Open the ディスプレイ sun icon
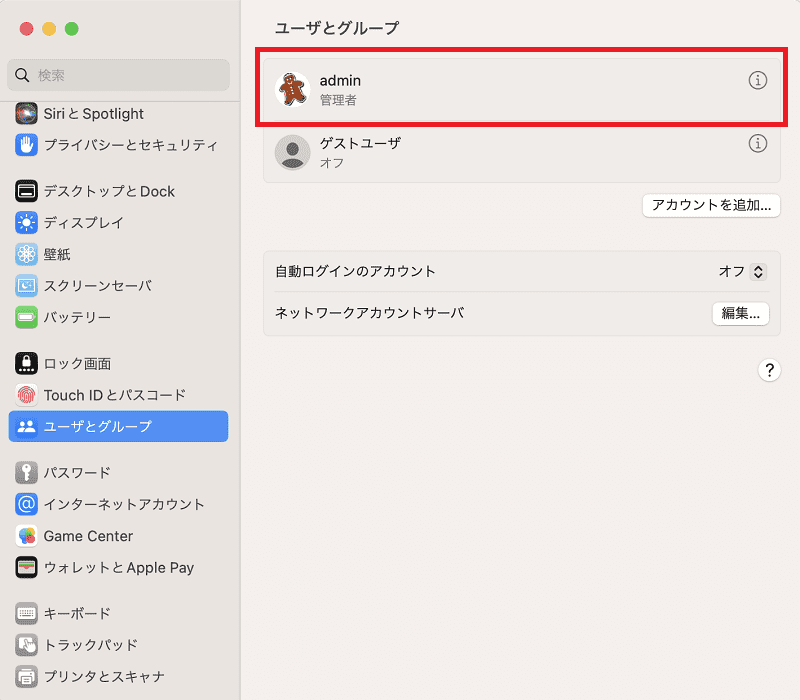The height and width of the screenshot is (700, 800). click(x=26, y=223)
